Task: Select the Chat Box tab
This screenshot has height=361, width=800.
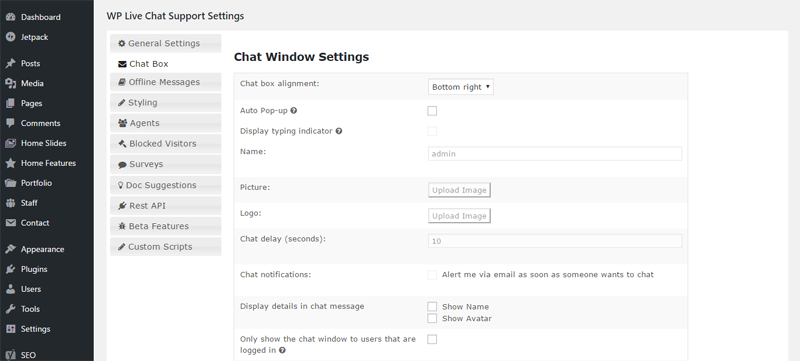Action: click(166, 64)
